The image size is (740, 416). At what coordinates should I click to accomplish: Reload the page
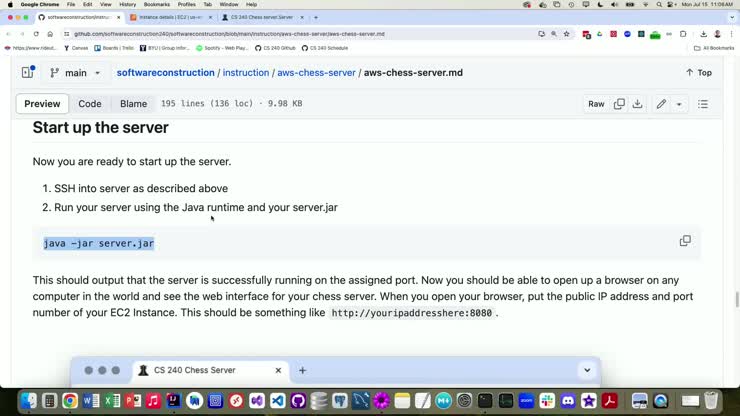click(36, 34)
